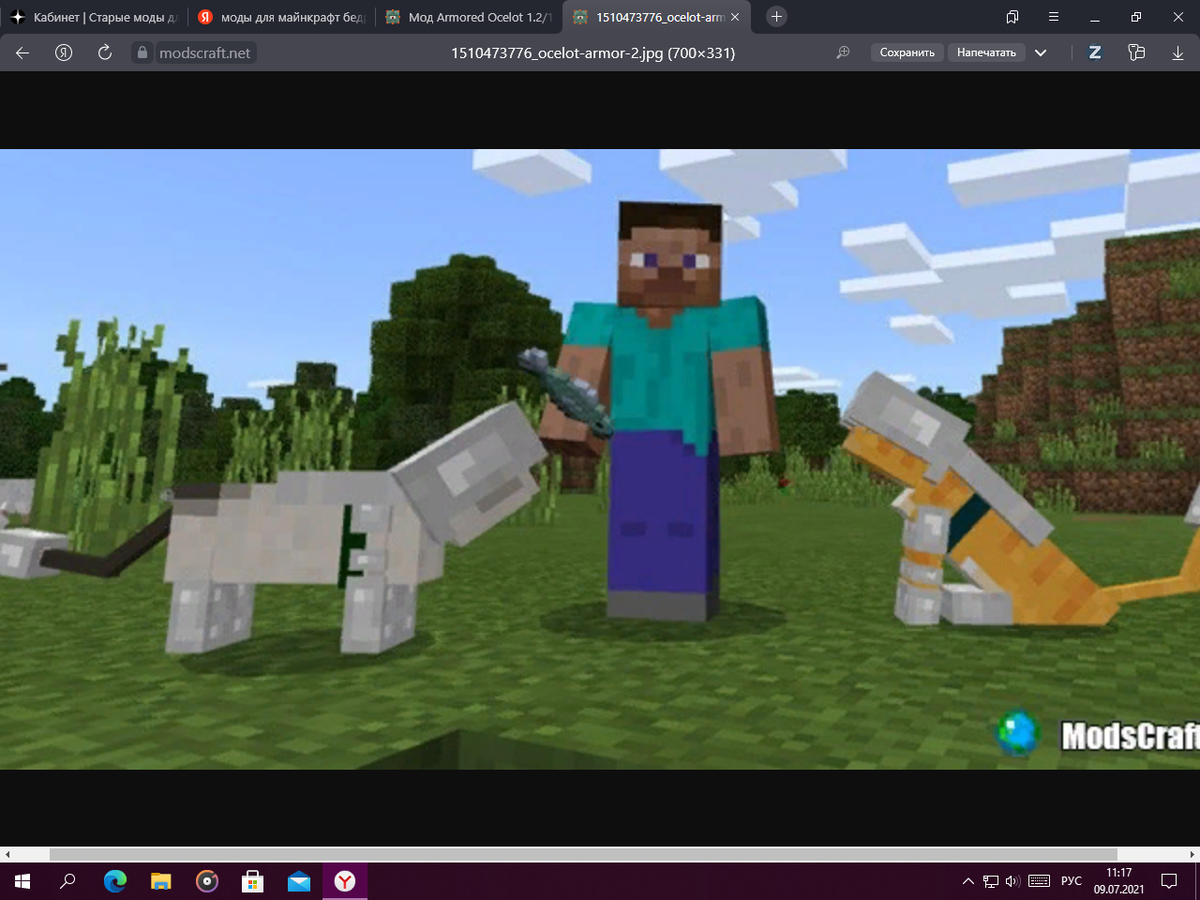Open the Windows Start menu

(22, 881)
